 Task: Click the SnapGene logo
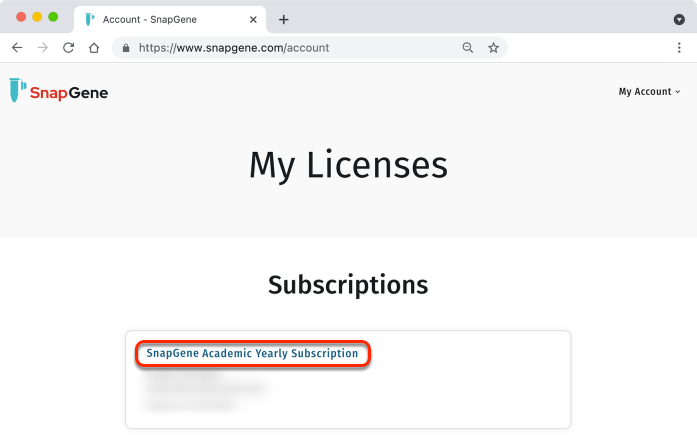tap(59, 91)
